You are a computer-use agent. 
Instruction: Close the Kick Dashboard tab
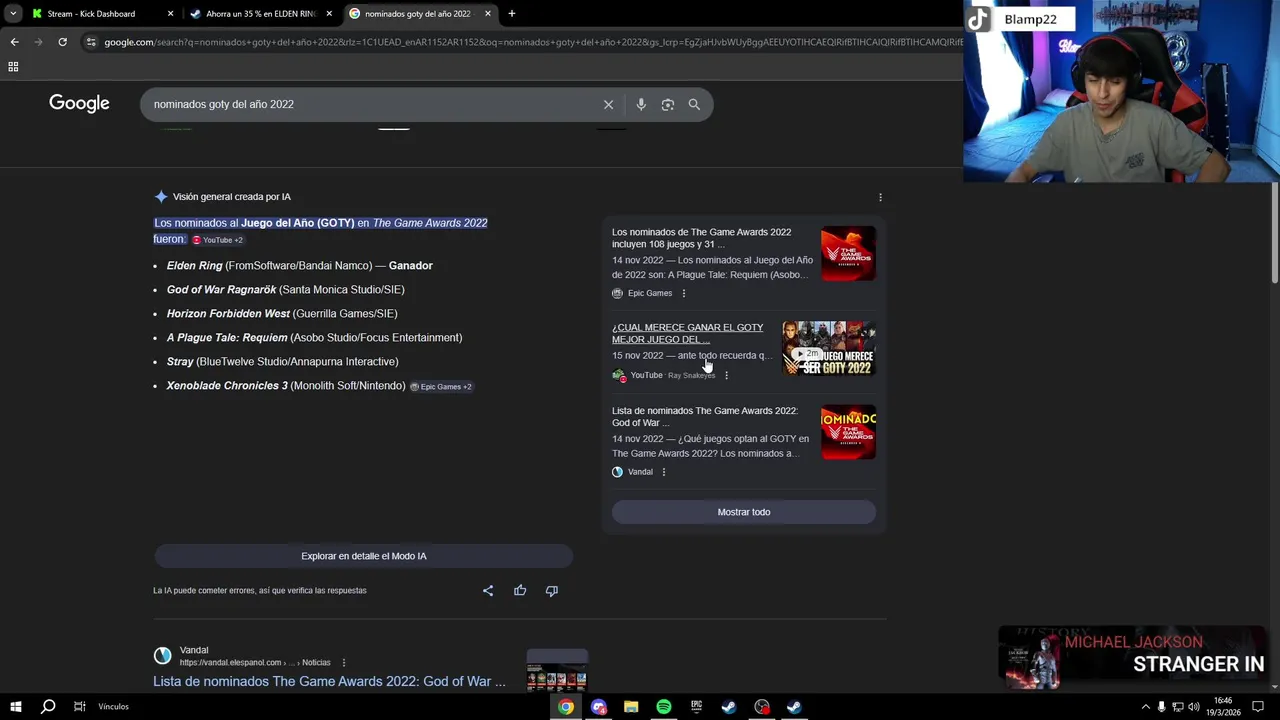point(170,14)
